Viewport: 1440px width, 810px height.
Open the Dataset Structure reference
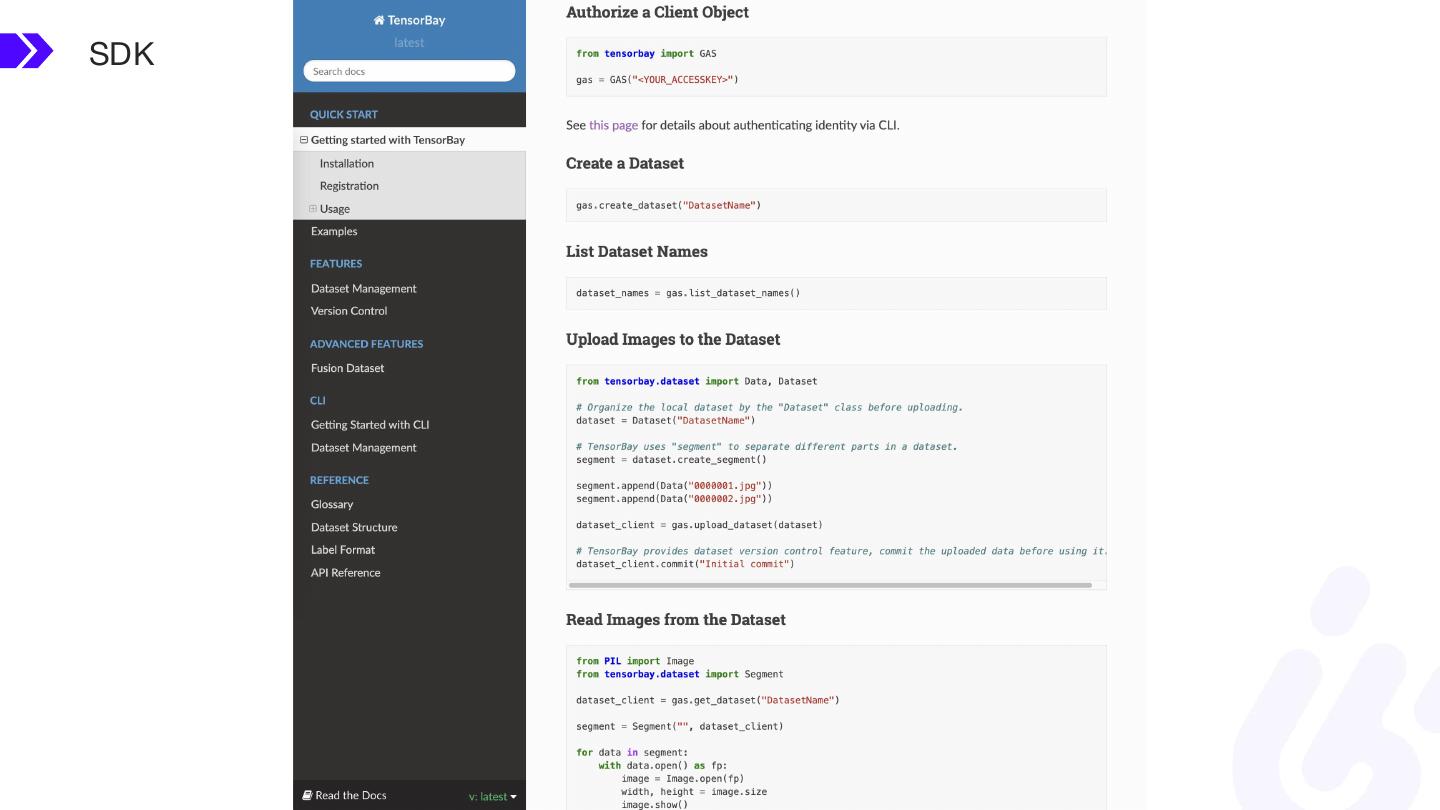point(354,528)
